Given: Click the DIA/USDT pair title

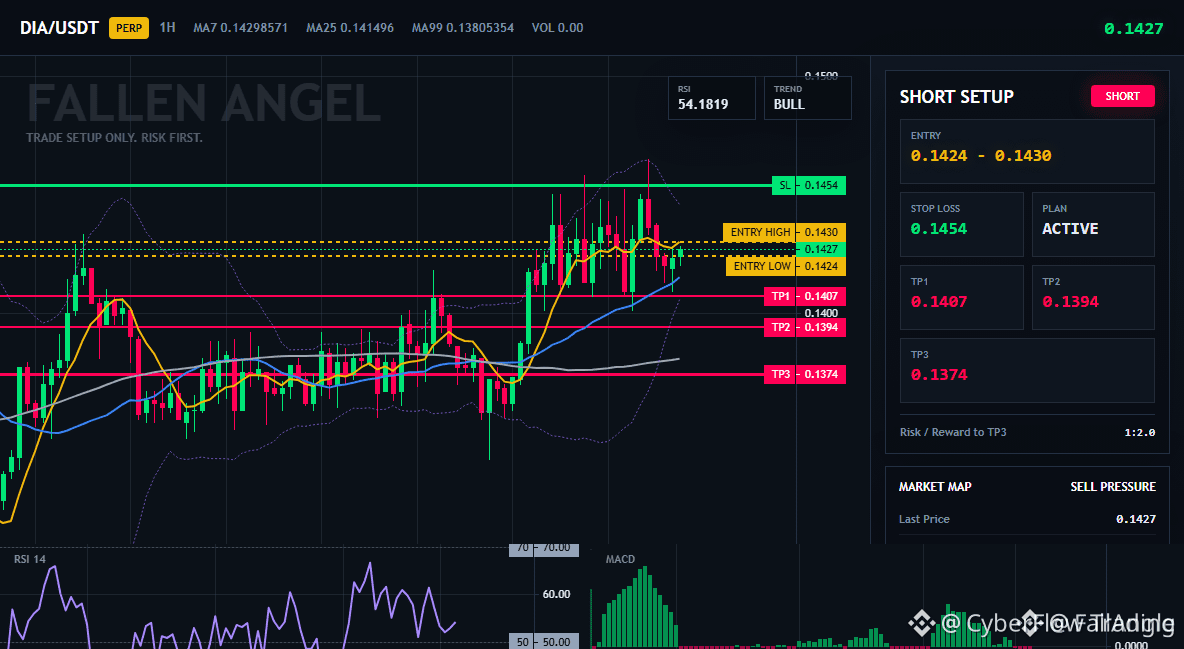Looking at the screenshot, I should (x=59, y=28).
